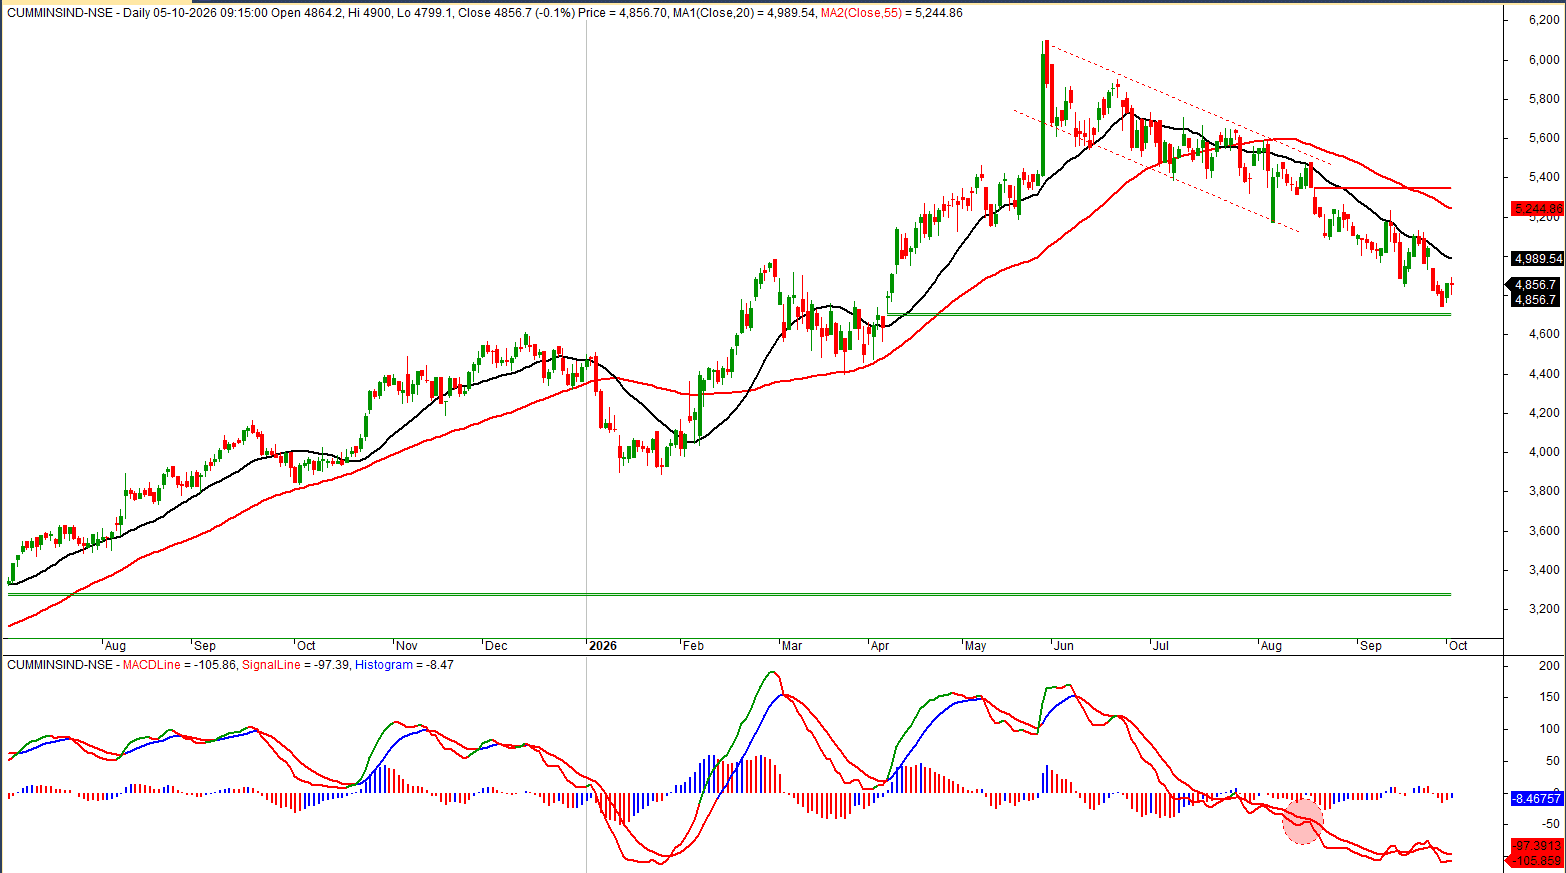Click the "Mar" label on the time axis
The width and height of the screenshot is (1566, 873).
click(x=792, y=646)
